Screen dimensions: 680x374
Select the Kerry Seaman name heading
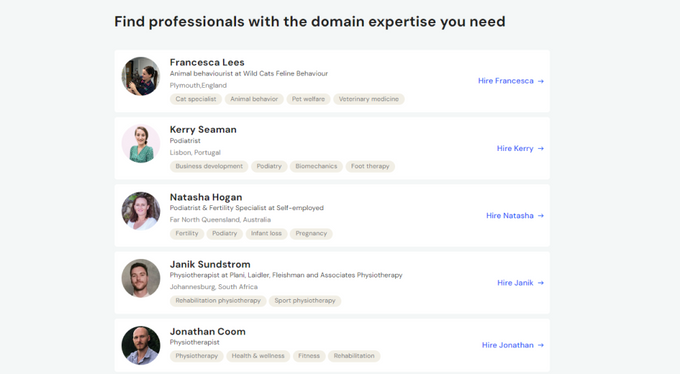(x=203, y=130)
